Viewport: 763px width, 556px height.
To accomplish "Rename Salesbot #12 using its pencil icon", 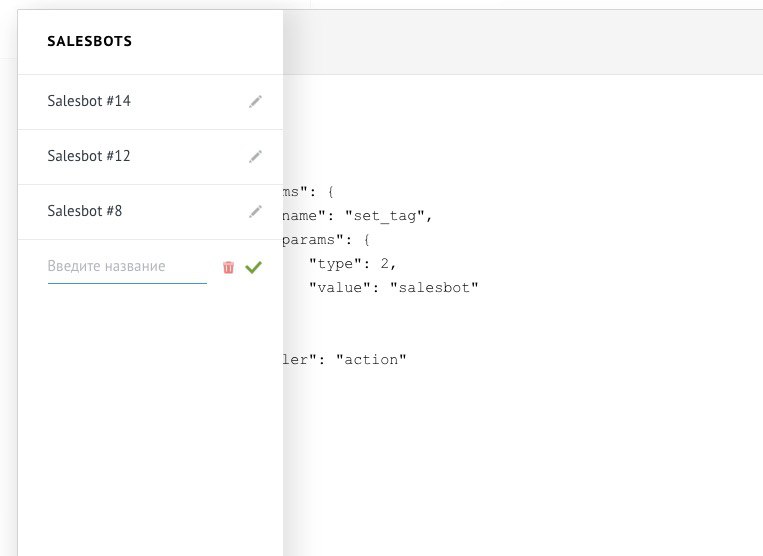I will tap(255, 156).
